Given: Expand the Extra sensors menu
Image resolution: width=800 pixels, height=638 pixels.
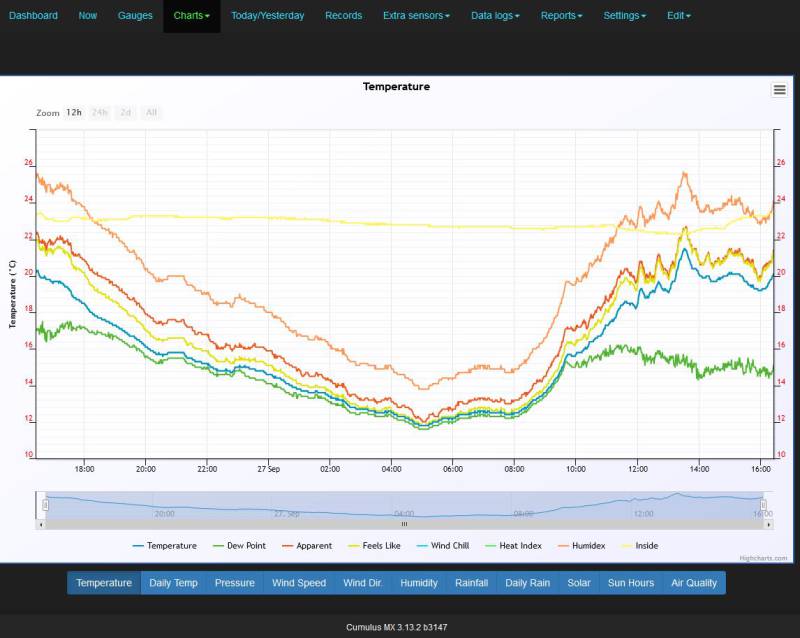Looking at the screenshot, I should 416,15.
